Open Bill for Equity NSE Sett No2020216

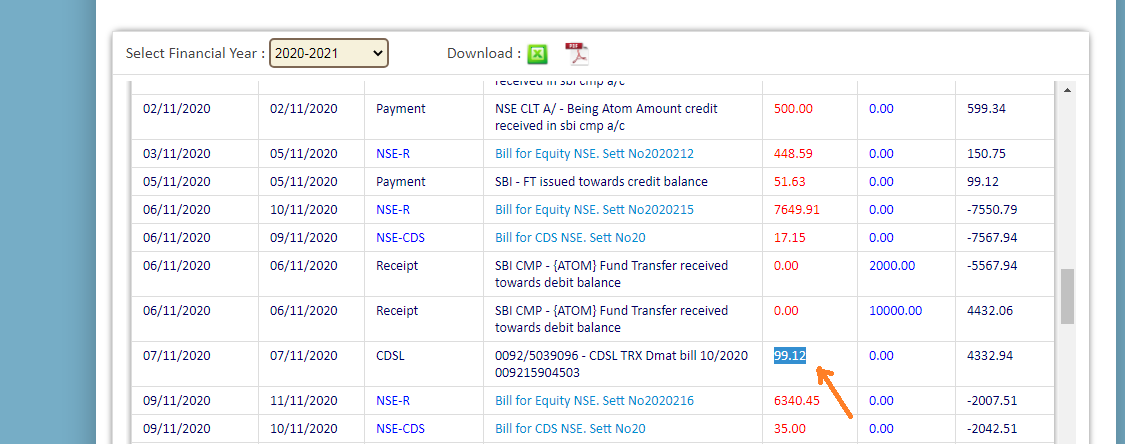point(594,400)
